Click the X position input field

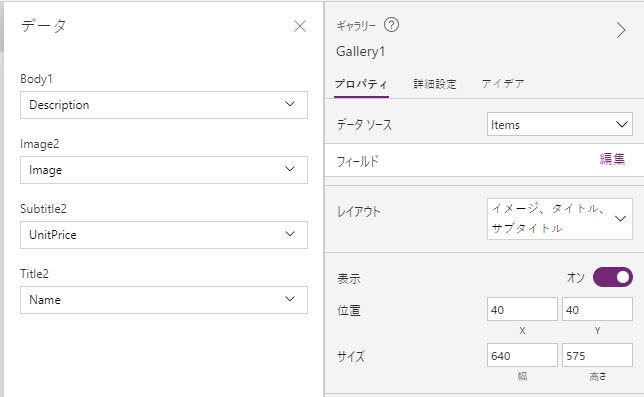pyautogui.click(x=522, y=309)
